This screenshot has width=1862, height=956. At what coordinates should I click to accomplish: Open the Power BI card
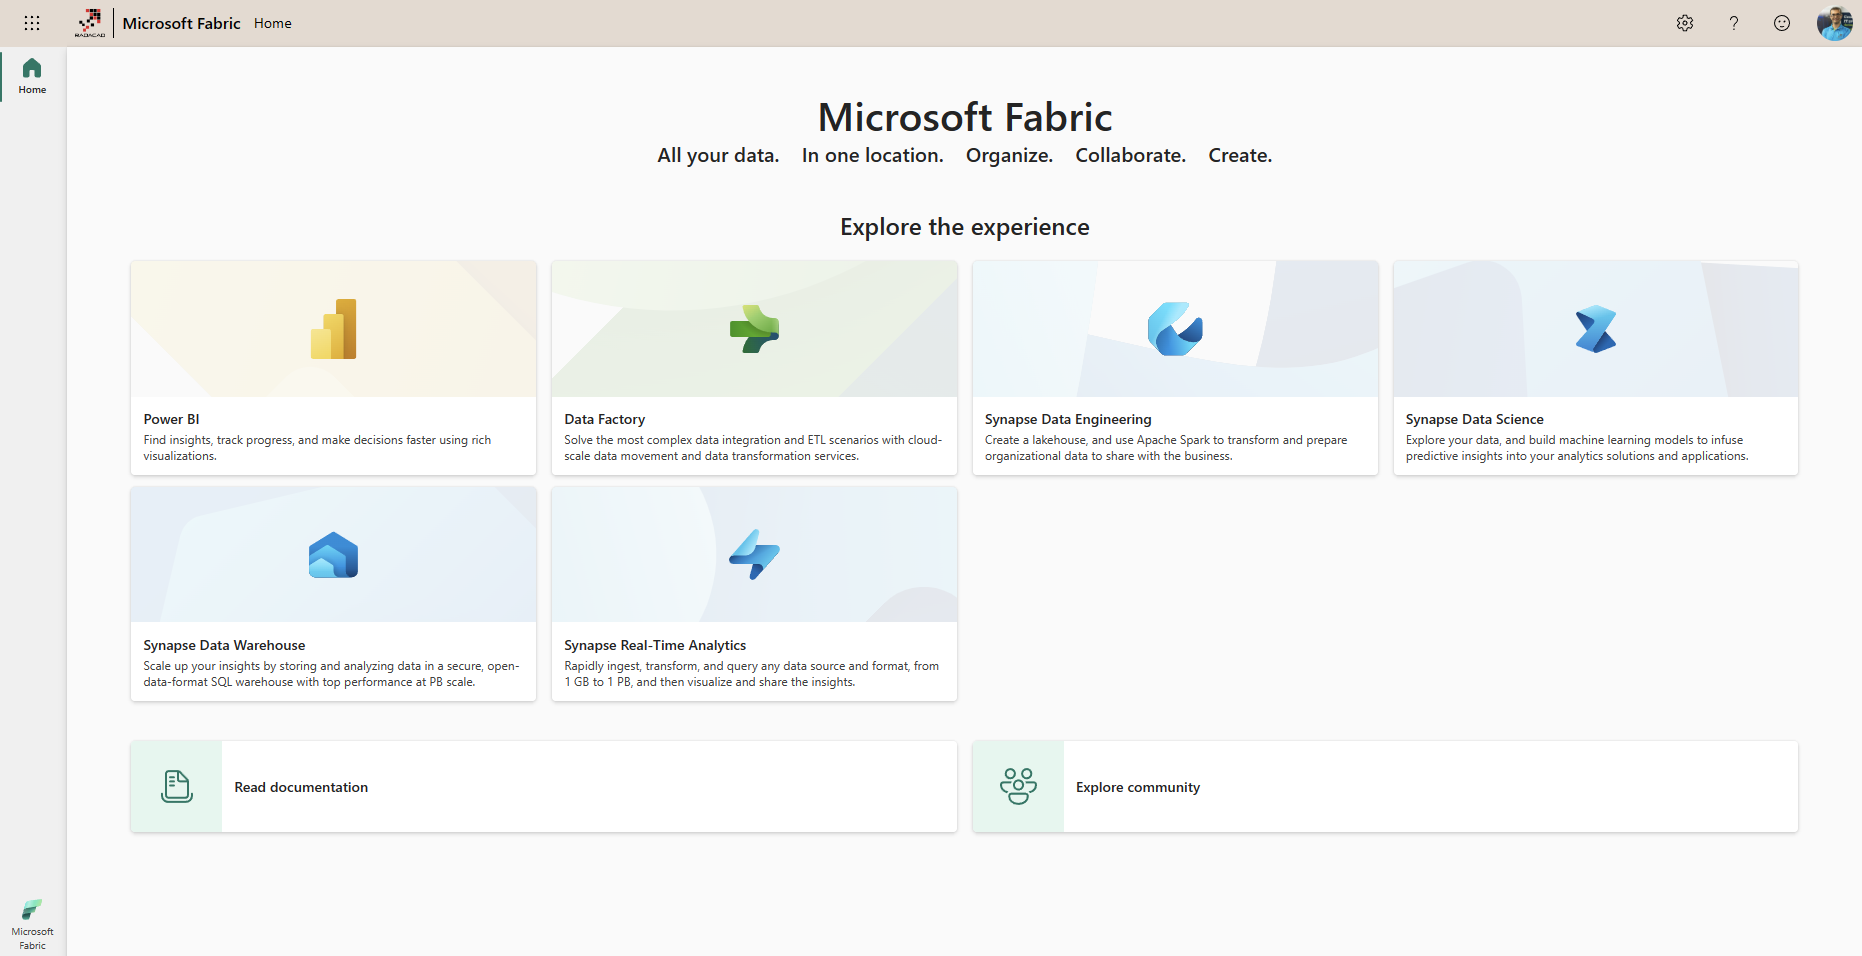pyautogui.click(x=333, y=368)
